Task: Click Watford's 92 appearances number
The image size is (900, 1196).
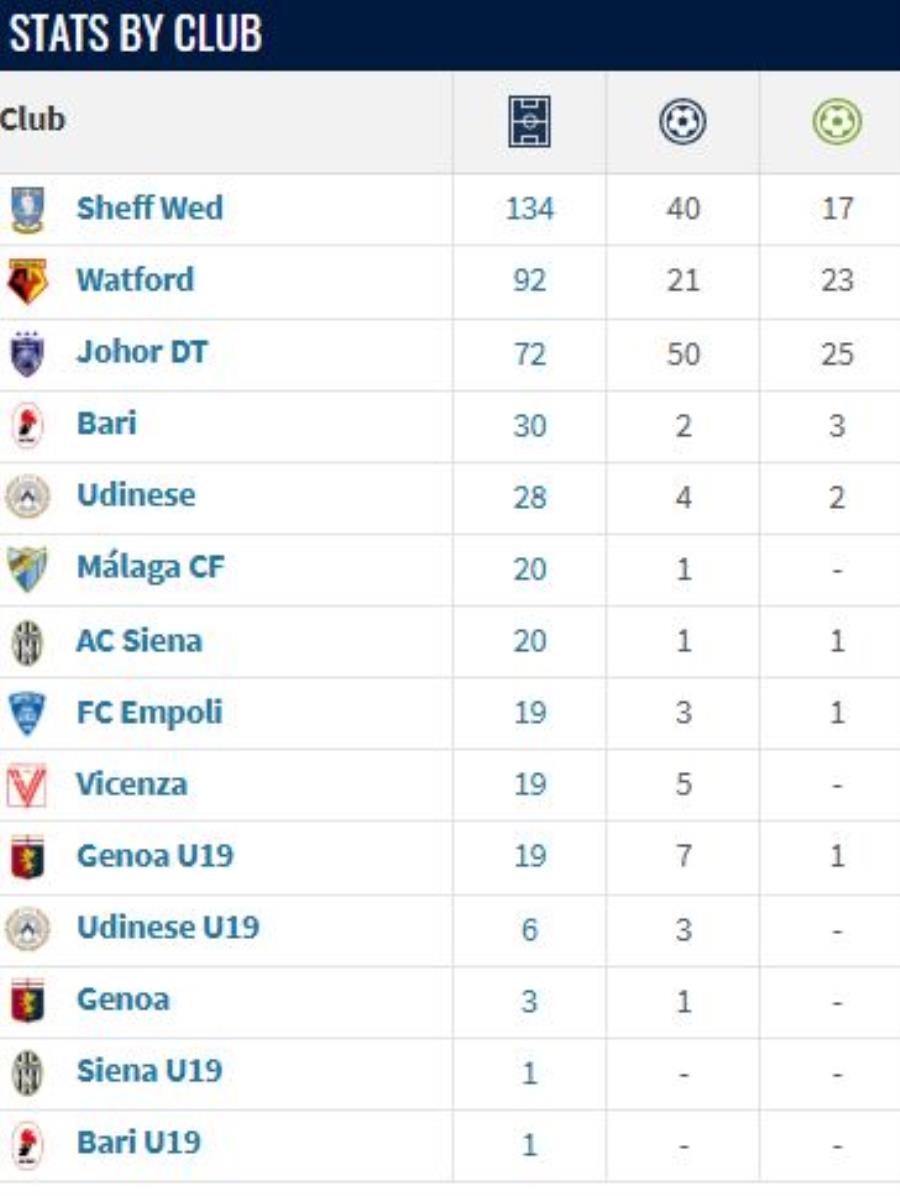Action: tap(529, 280)
